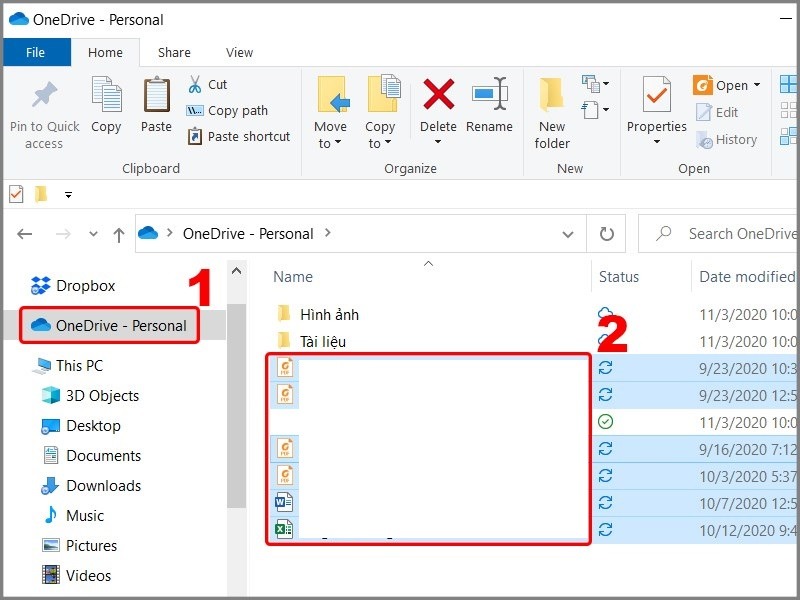Open the File tab
800x600 pixels.
[36, 52]
